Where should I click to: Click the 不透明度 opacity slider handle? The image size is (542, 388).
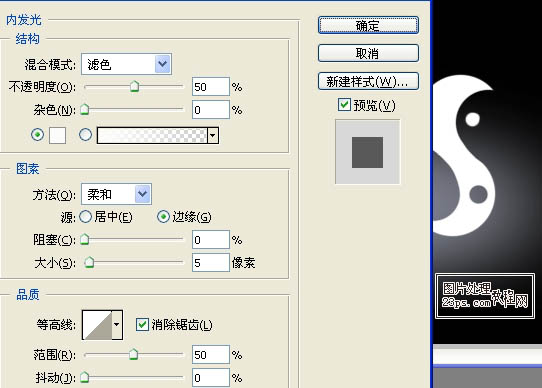tap(134, 86)
